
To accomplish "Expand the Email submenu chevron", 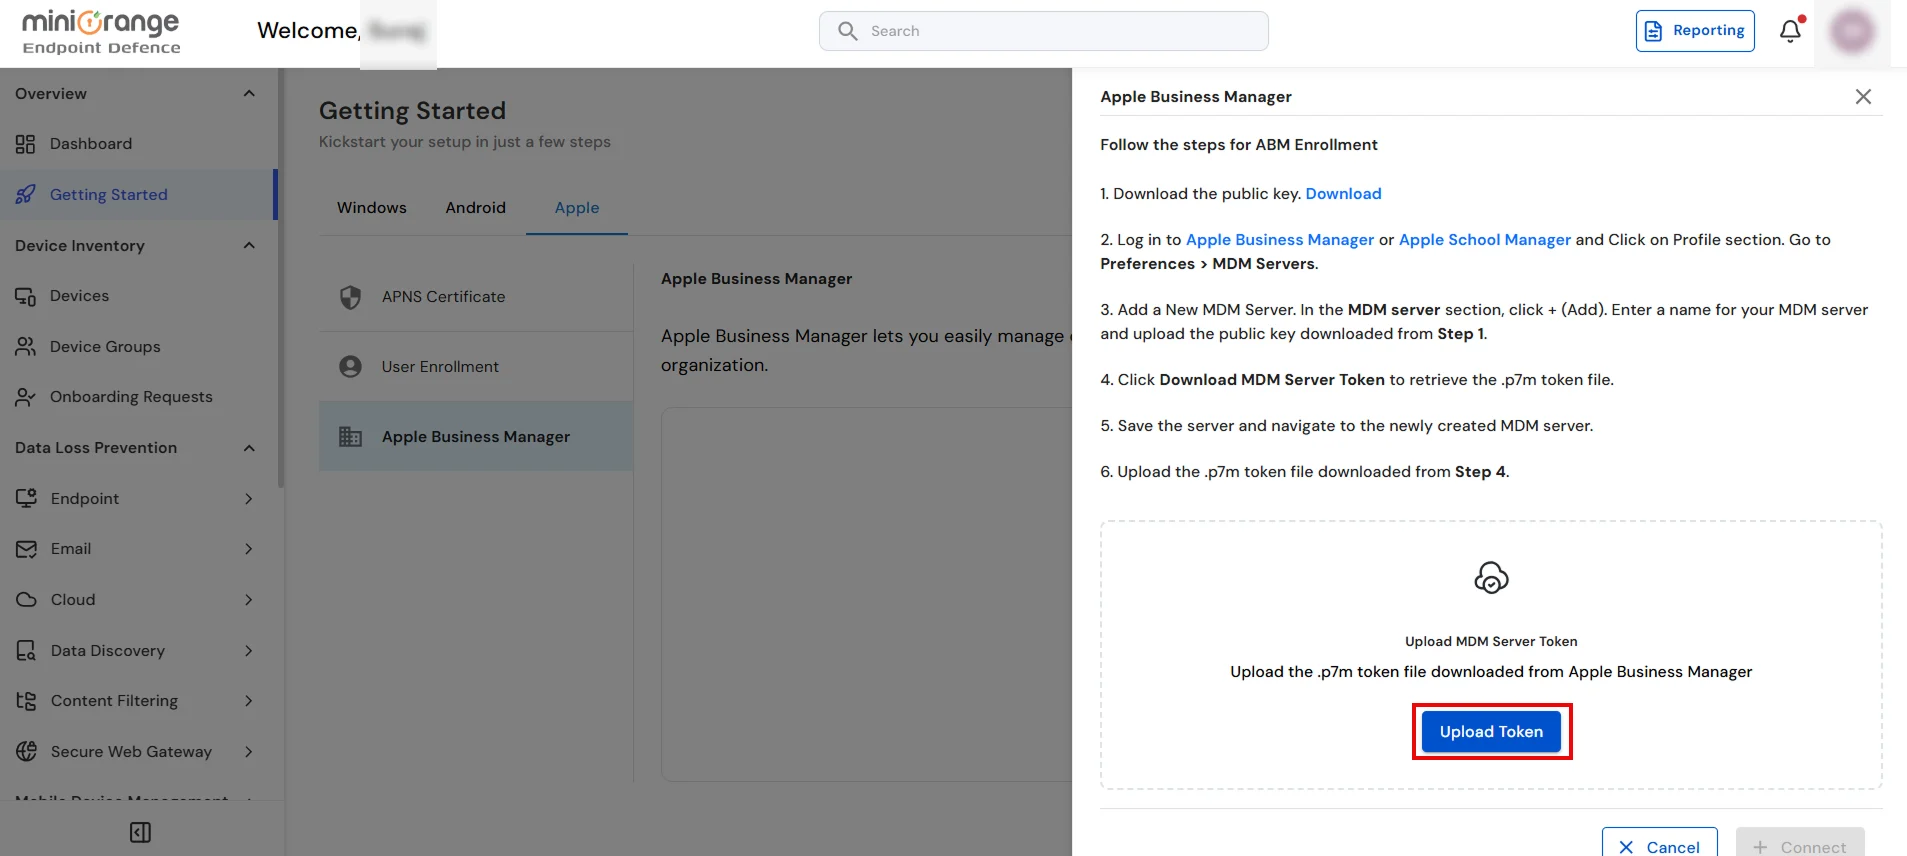I will click(x=249, y=549).
